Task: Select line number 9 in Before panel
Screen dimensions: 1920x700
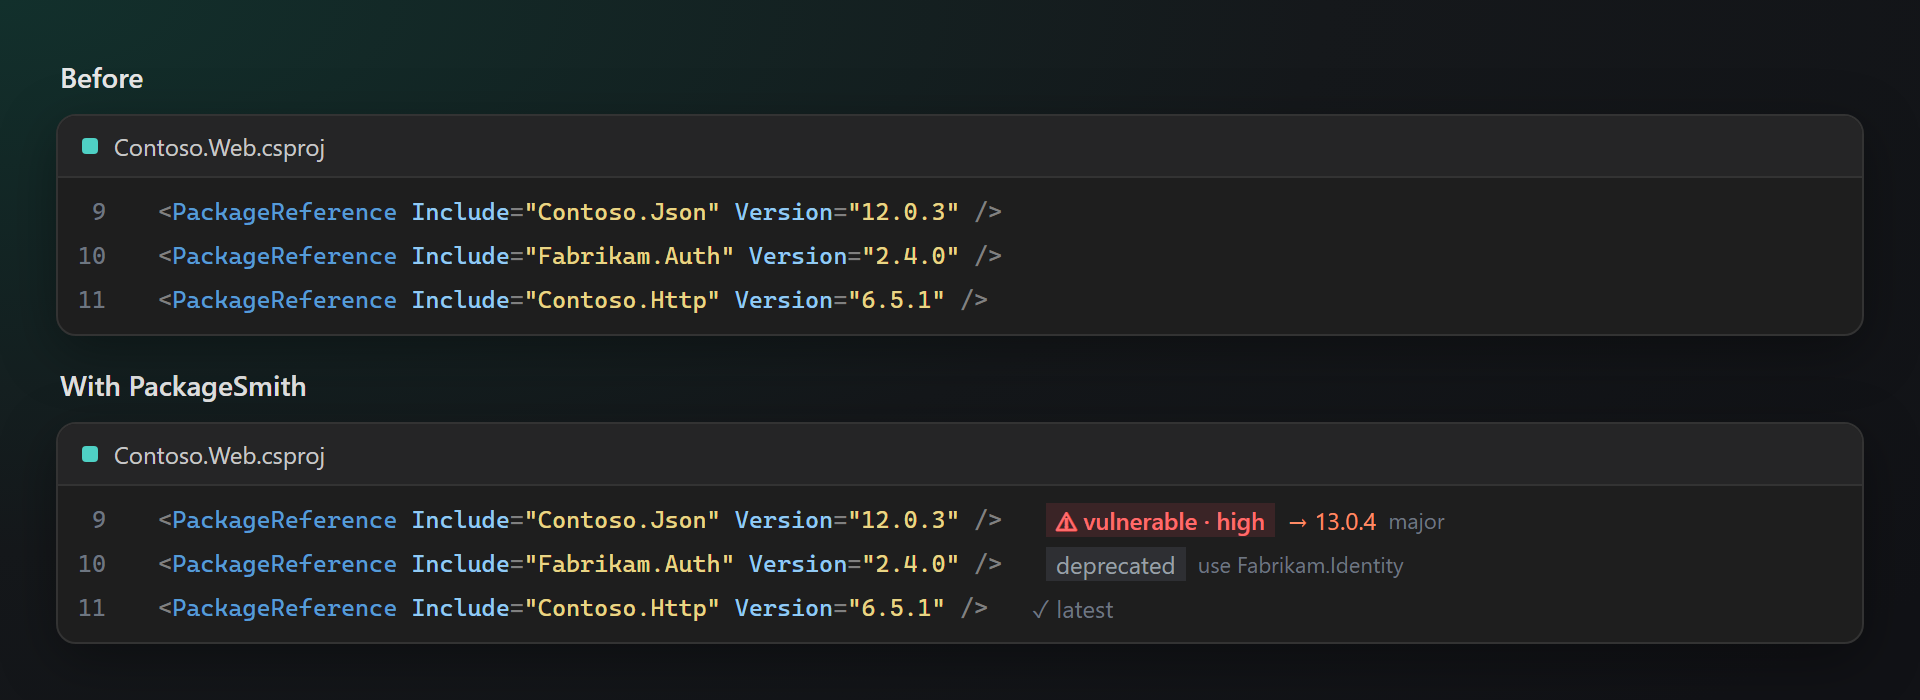Action: 98,212
